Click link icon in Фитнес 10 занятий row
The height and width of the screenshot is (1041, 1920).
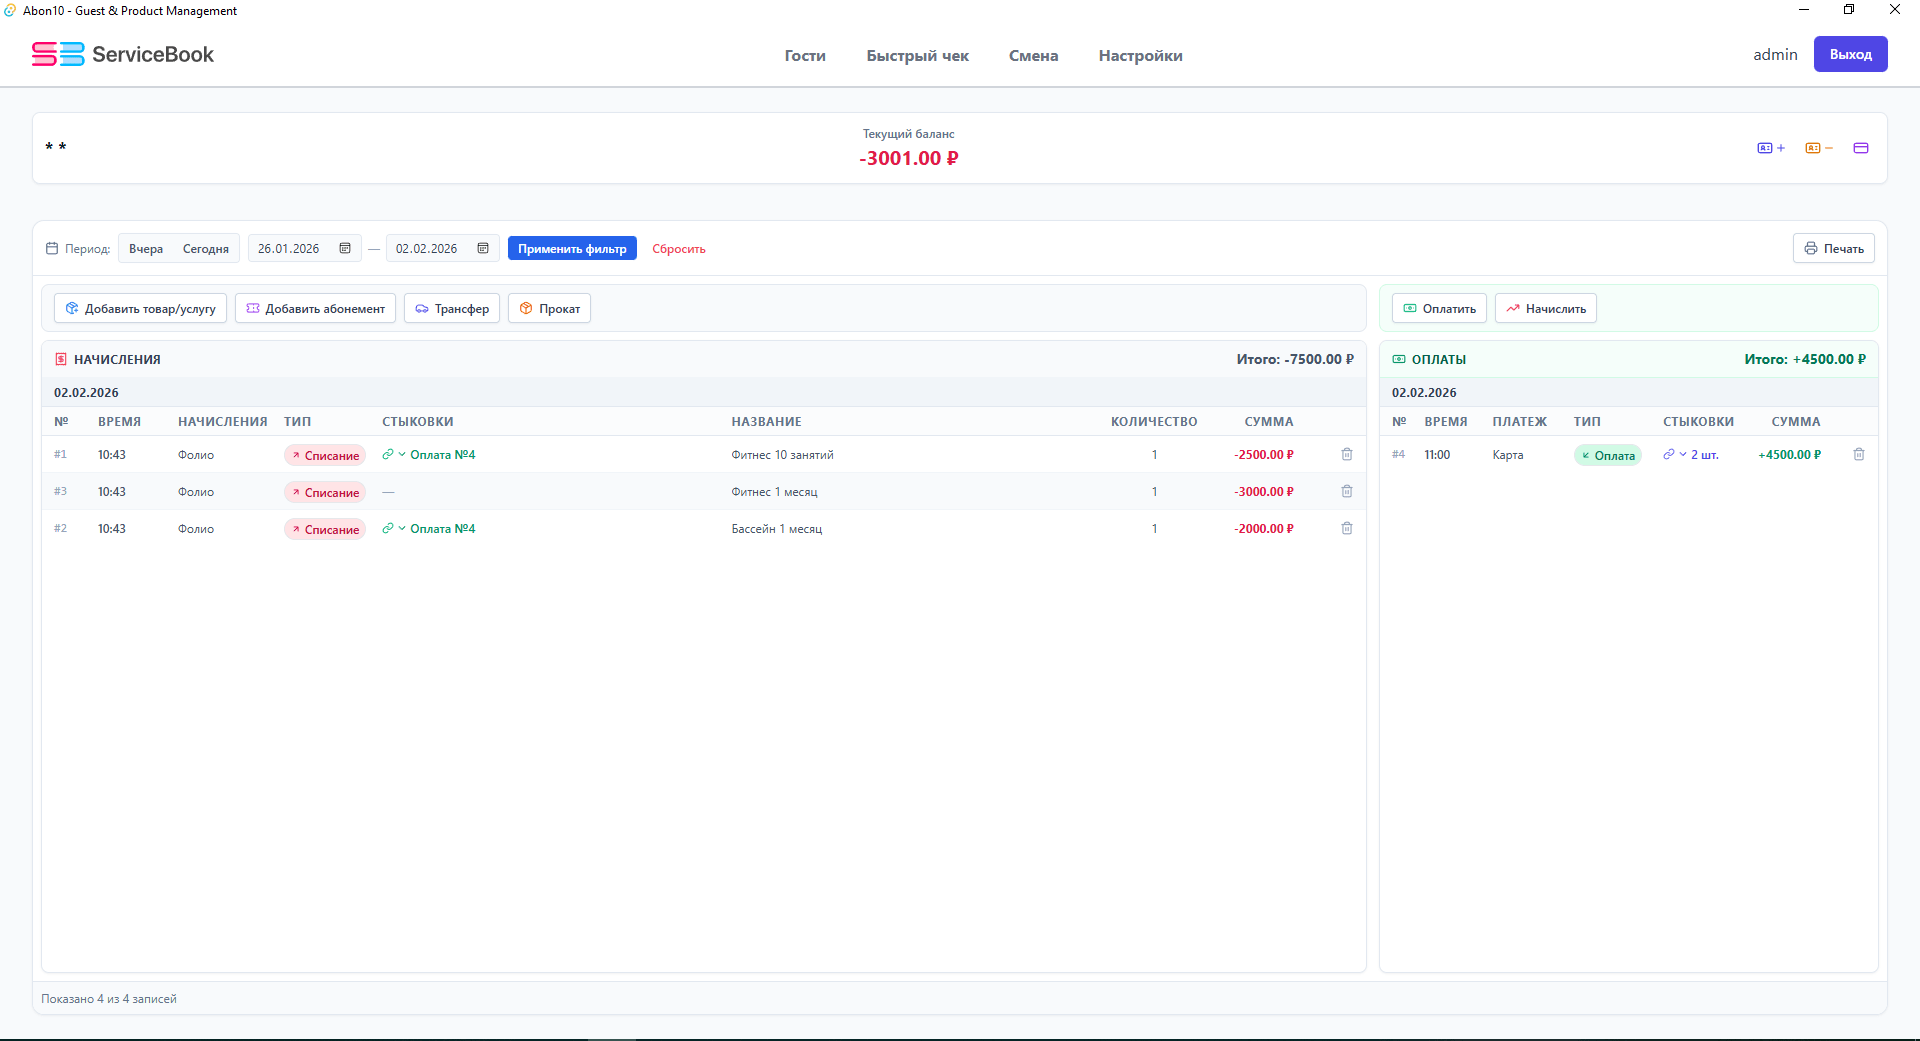(x=388, y=454)
